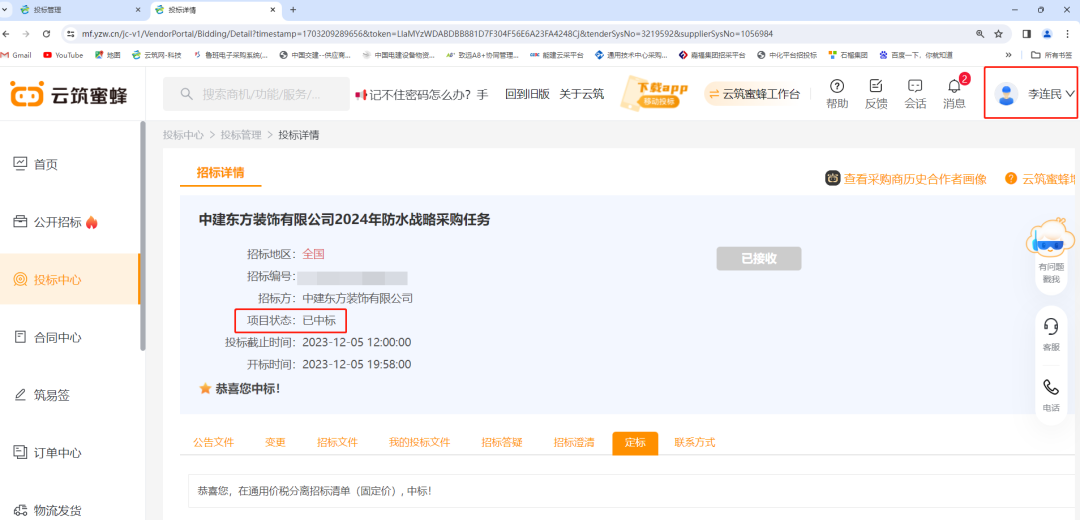Click the 投标截止时间 2023-12-05 12:00:00 text
Screen dimensions: 1080x520
tap(318, 342)
